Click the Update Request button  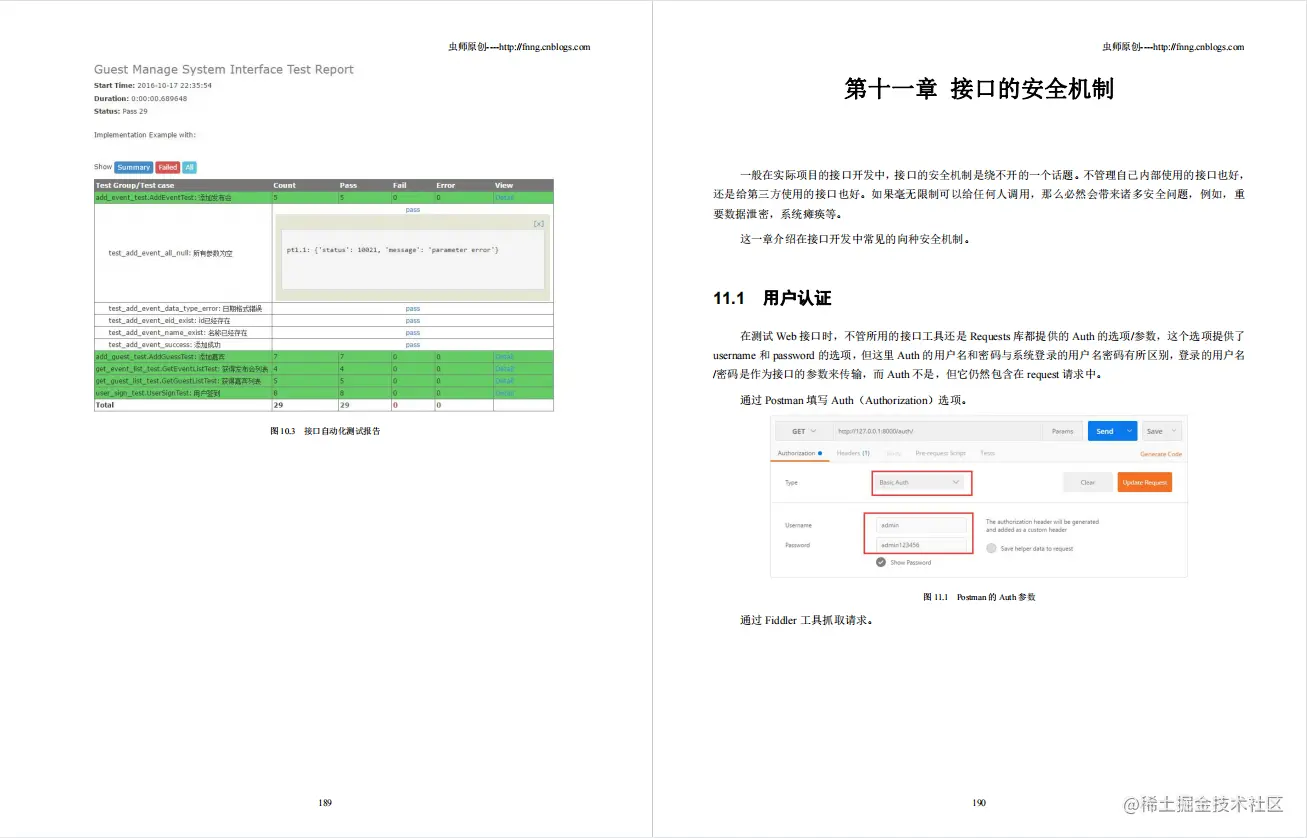(x=1145, y=482)
